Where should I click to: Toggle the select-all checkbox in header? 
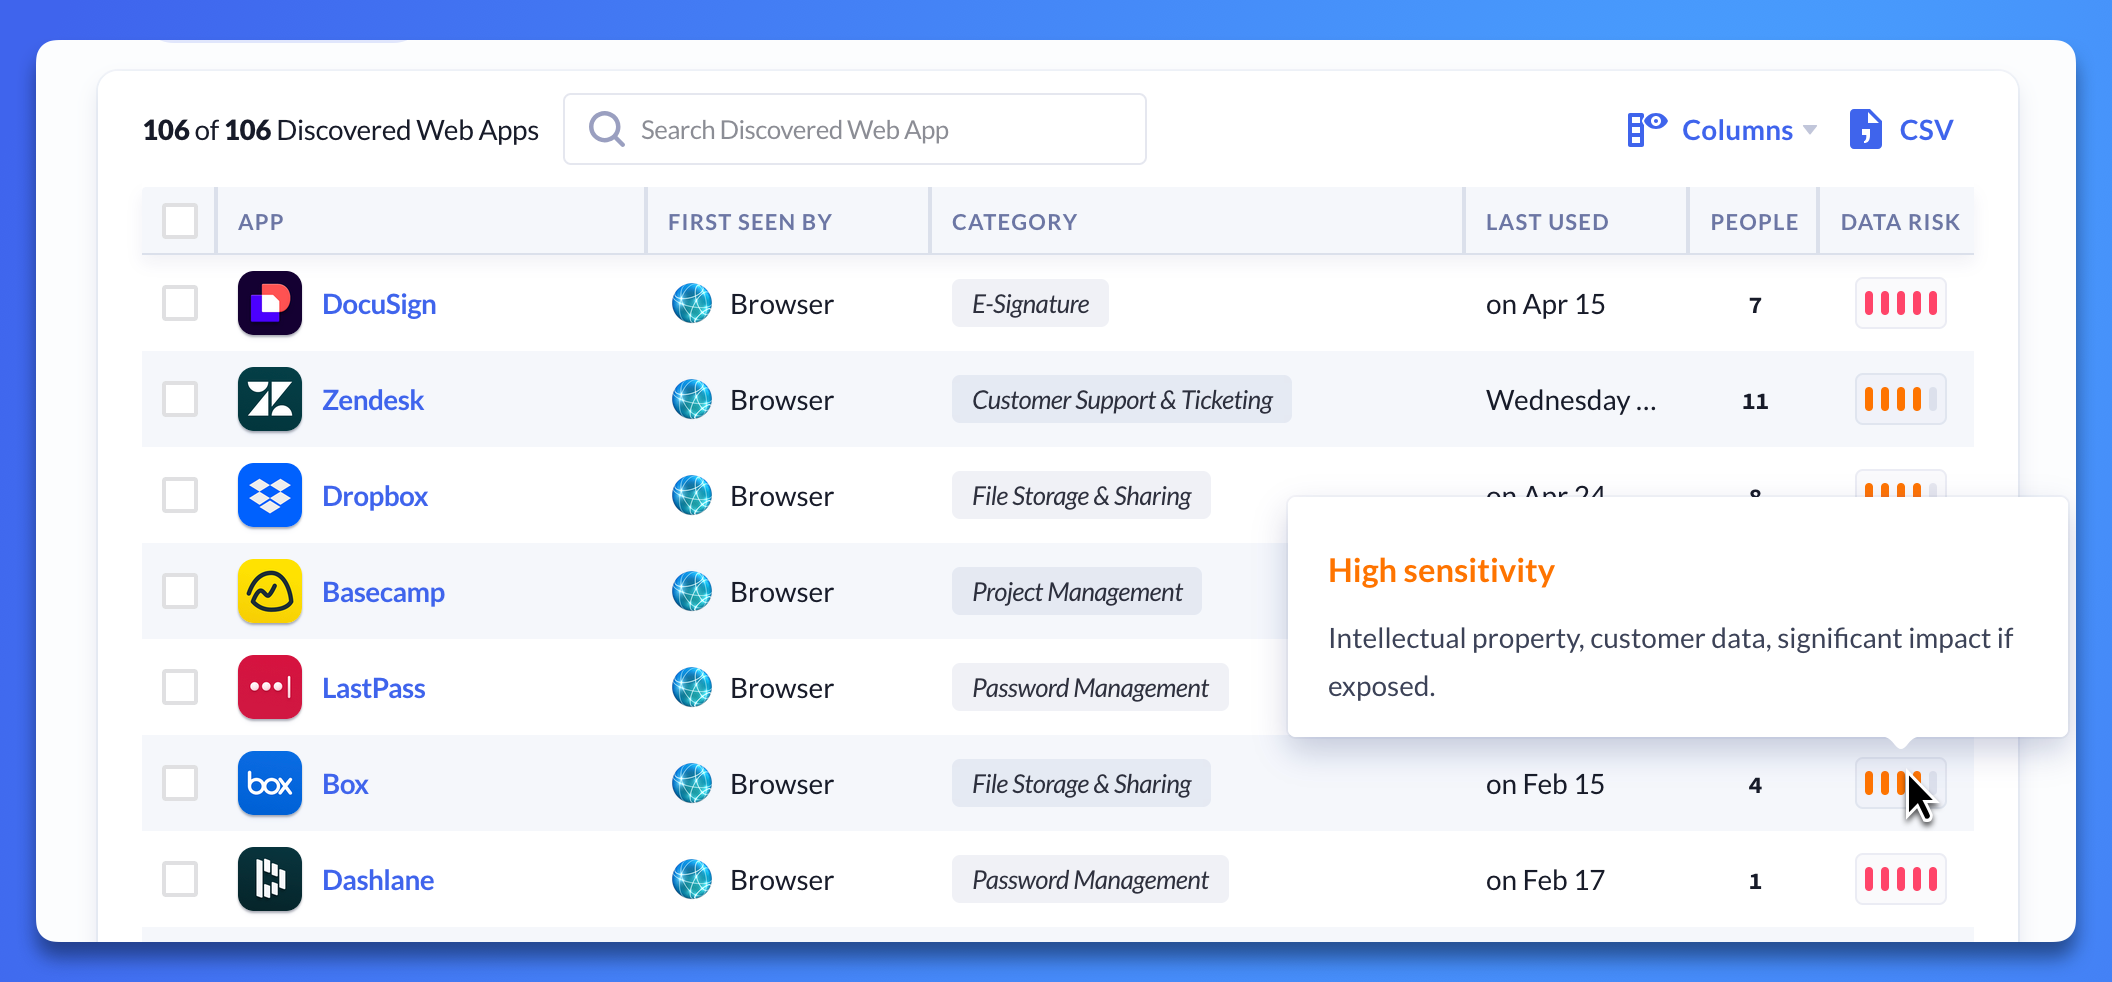tap(180, 221)
